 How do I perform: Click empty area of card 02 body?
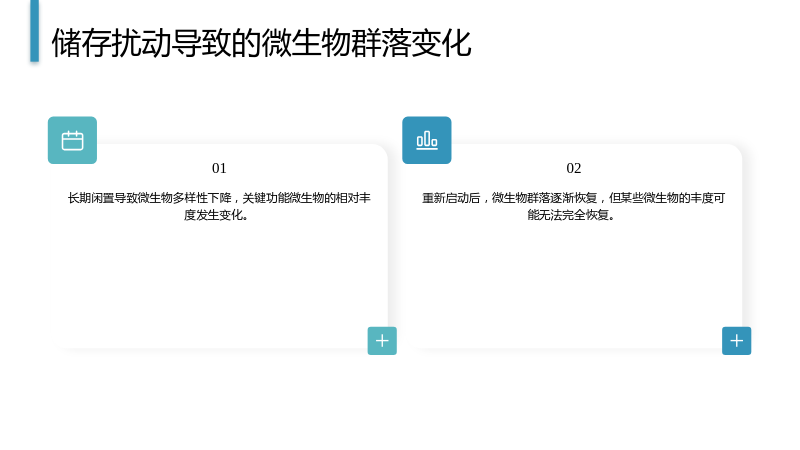point(573,281)
